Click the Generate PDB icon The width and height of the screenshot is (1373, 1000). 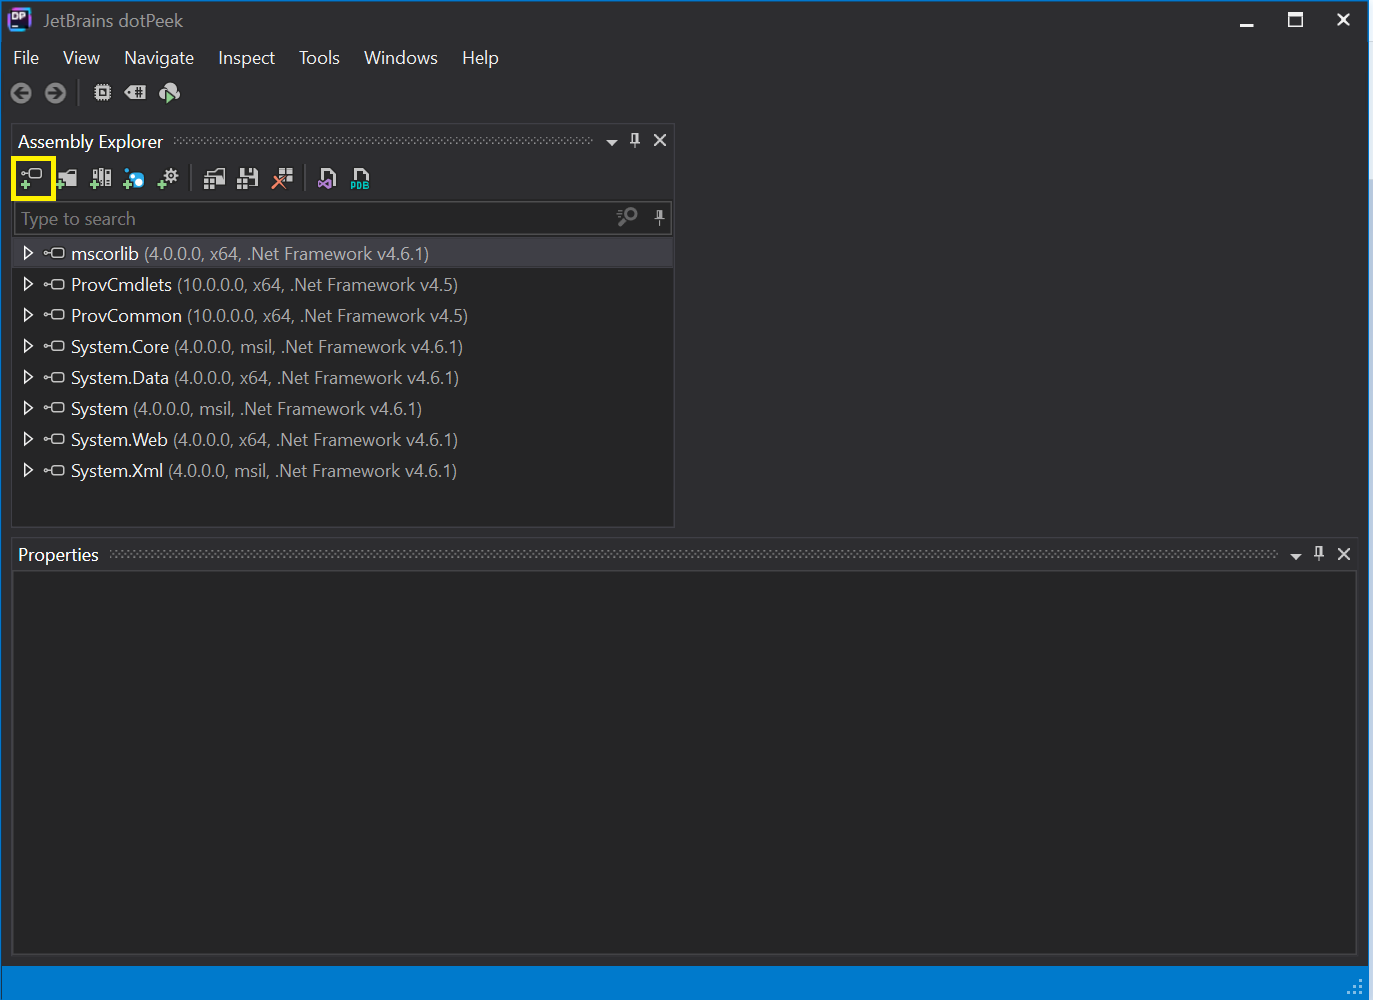361,179
